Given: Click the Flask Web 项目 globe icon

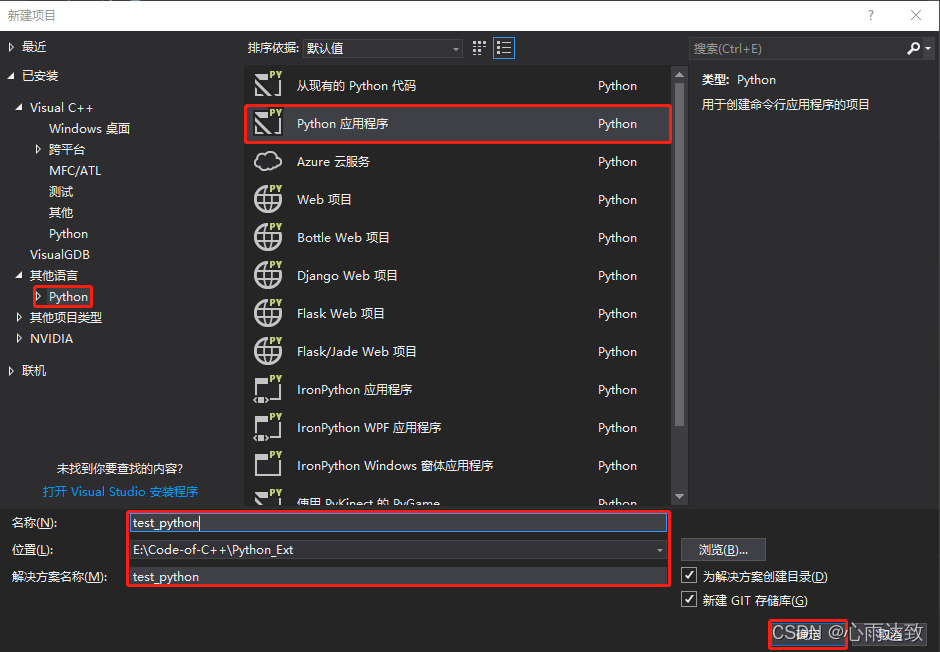Looking at the screenshot, I should 268,312.
